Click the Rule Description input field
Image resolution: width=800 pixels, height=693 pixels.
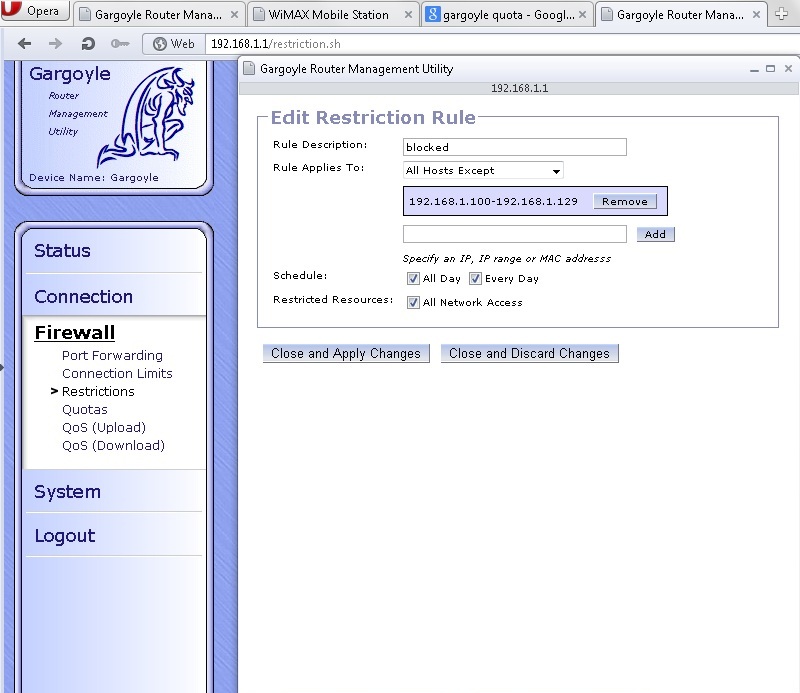[x=514, y=147]
